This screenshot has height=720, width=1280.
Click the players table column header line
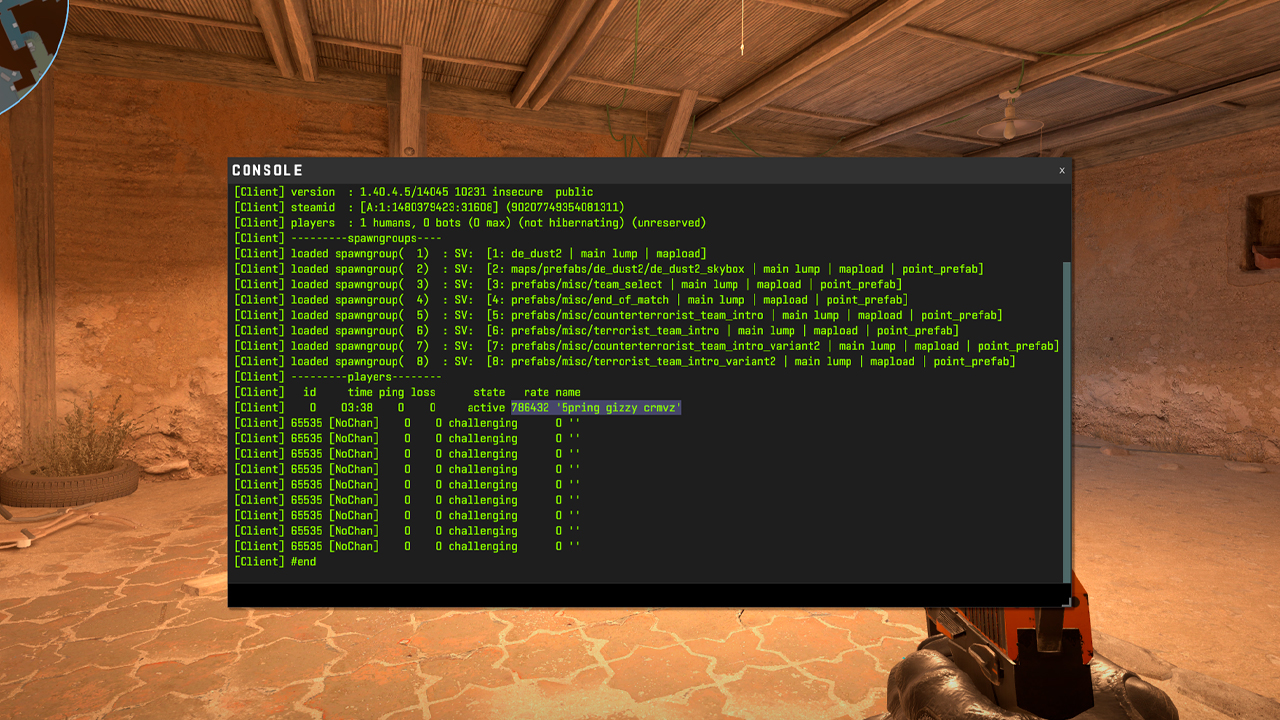(407, 392)
